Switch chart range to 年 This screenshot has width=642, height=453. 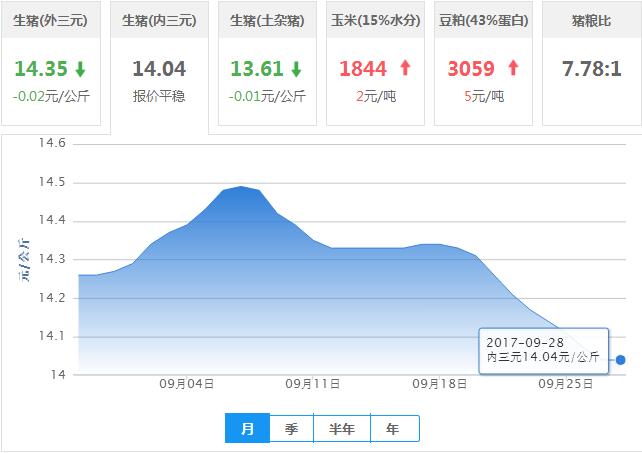click(393, 428)
